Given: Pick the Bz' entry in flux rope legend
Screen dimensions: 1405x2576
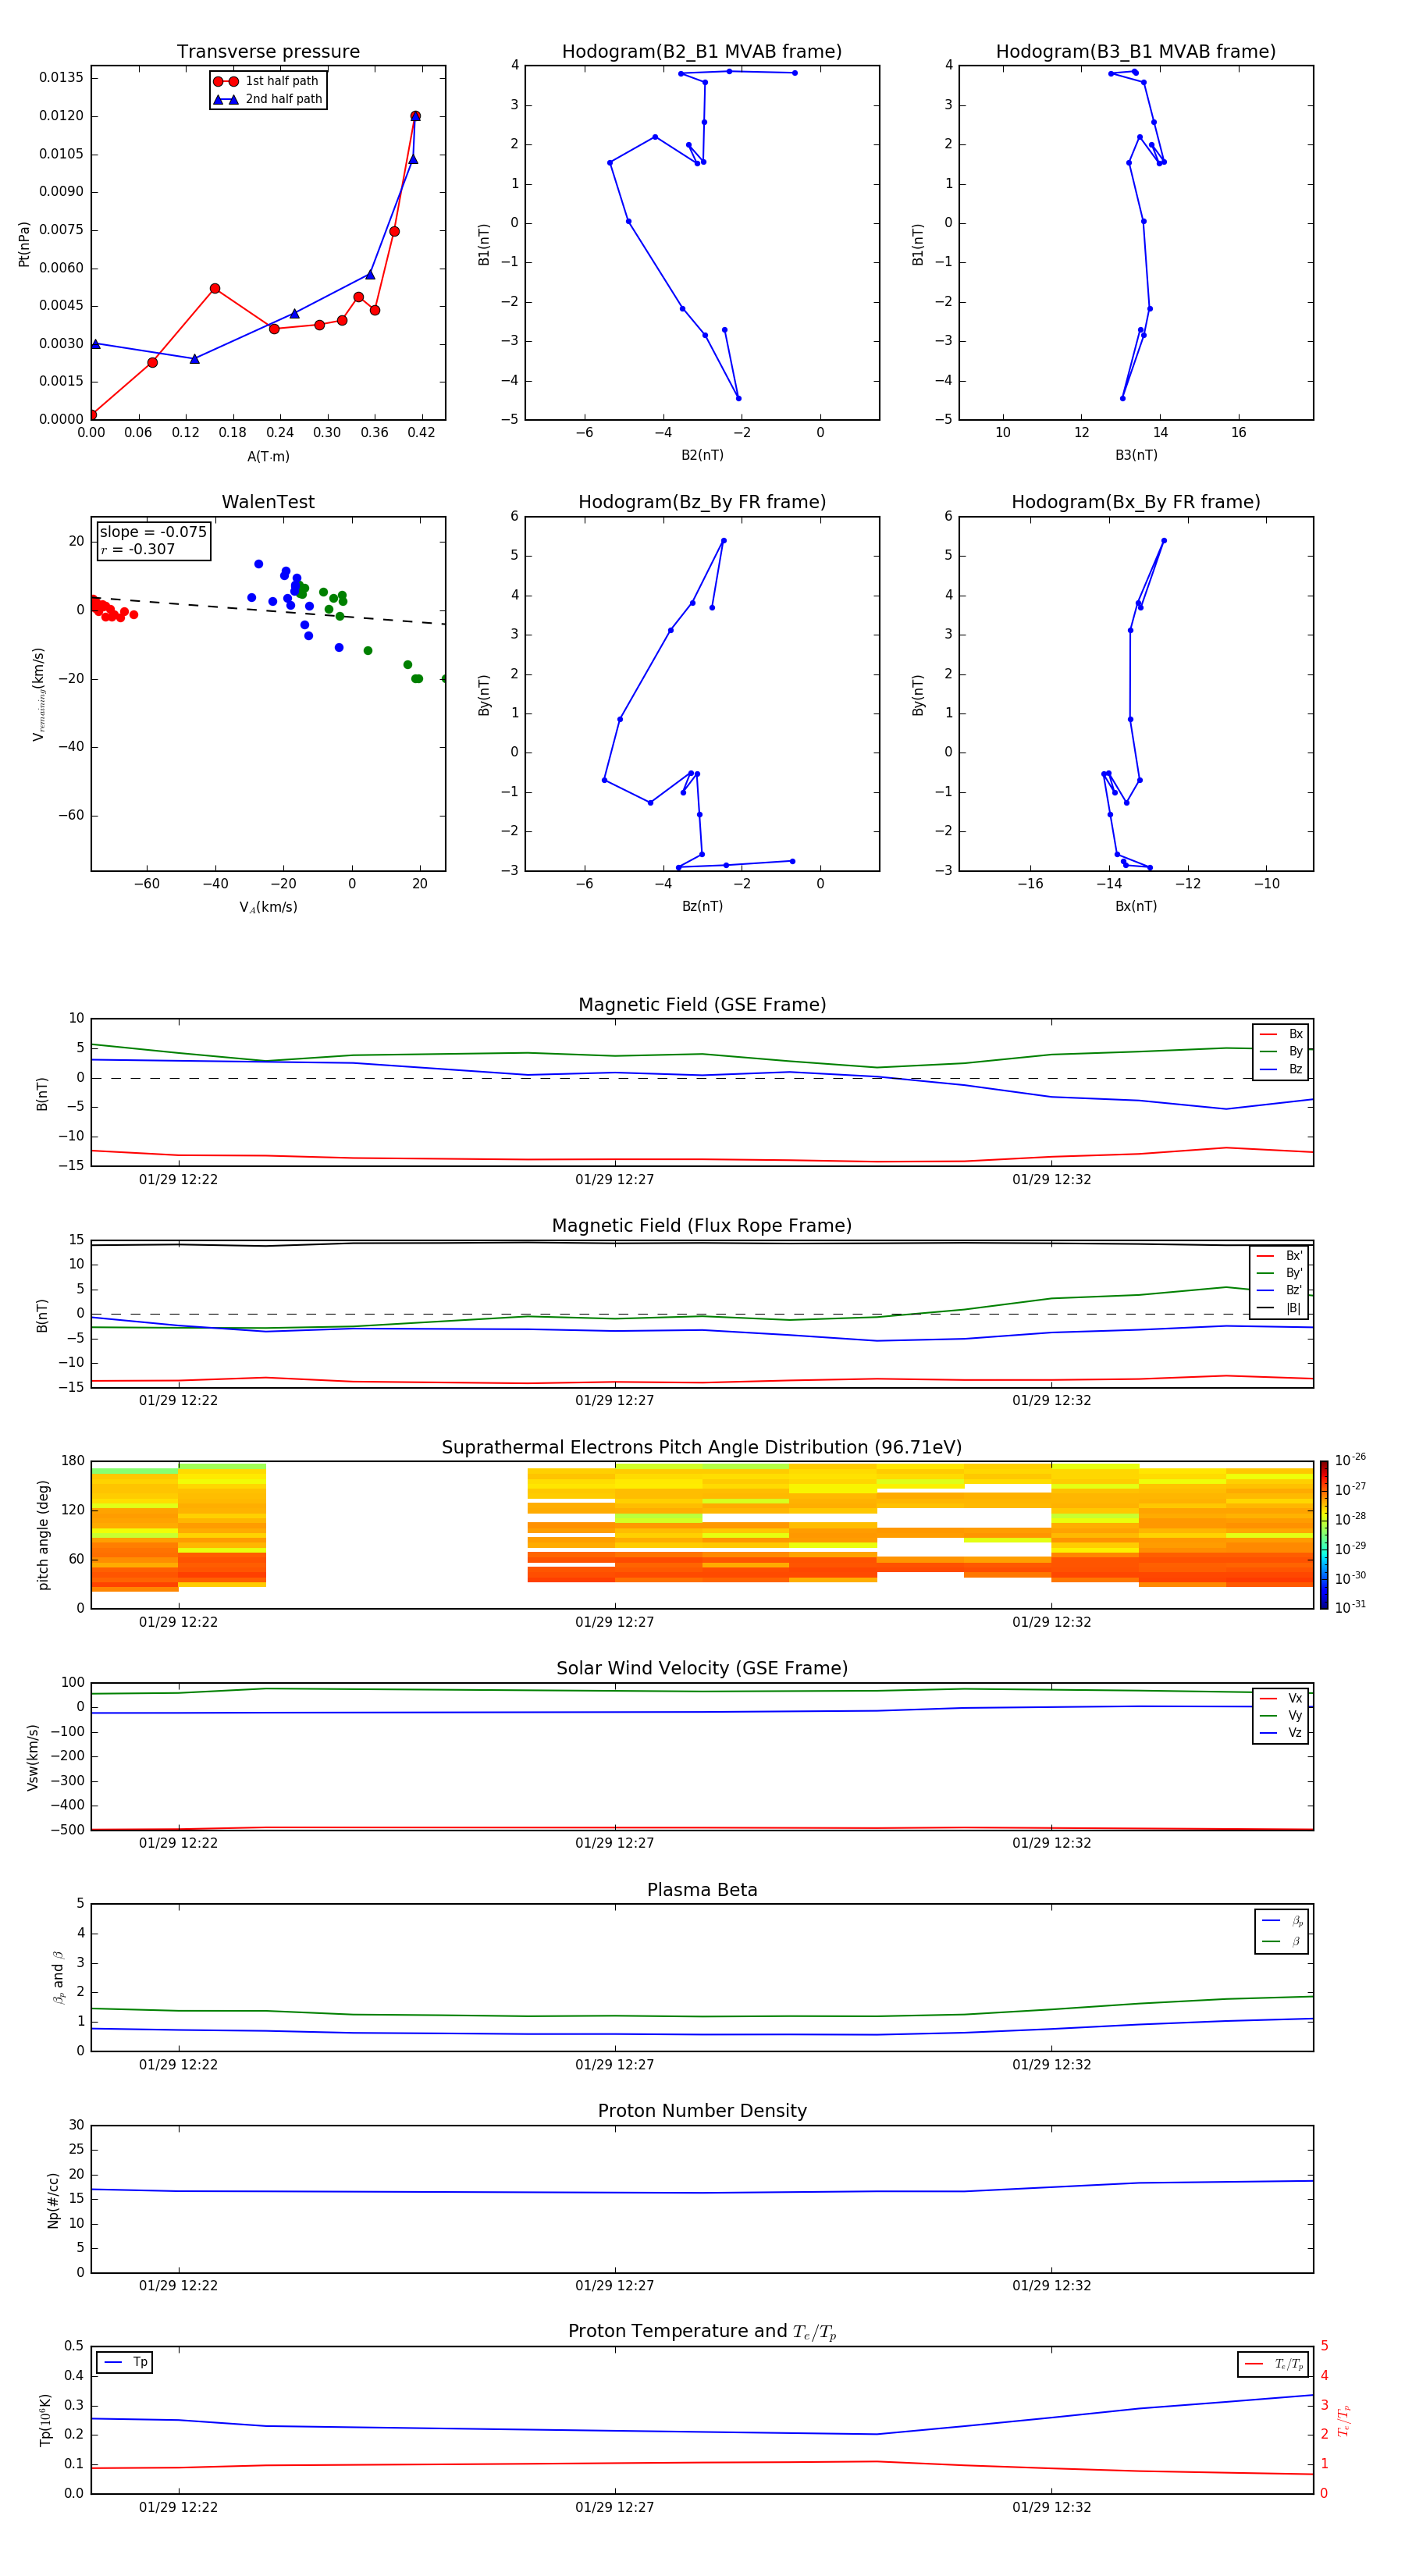Looking at the screenshot, I should click(x=1279, y=1290).
